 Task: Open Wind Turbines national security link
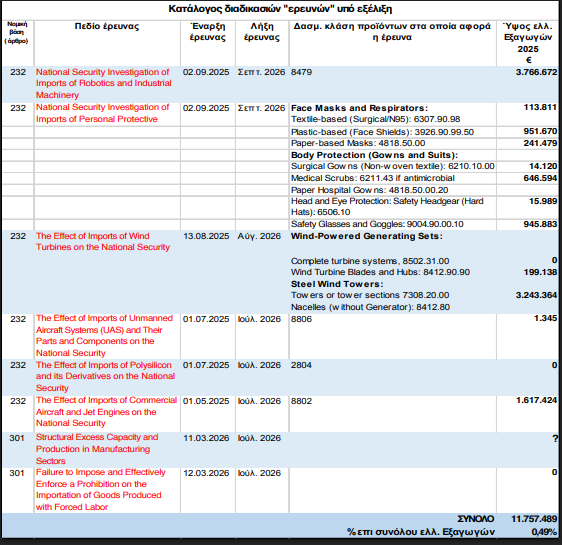coord(103,242)
